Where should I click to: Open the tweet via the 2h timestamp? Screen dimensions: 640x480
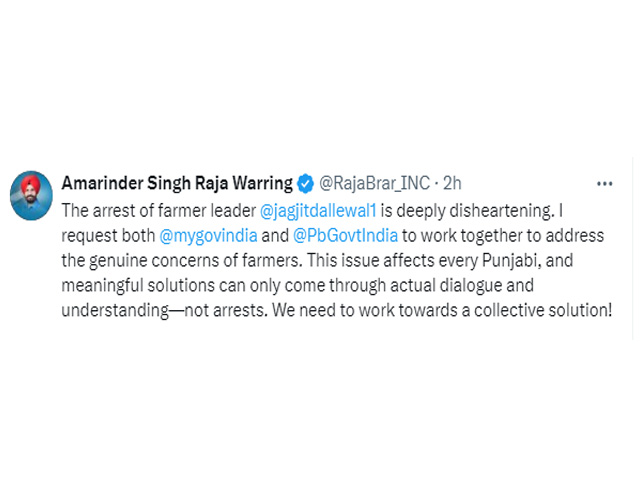[452, 183]
